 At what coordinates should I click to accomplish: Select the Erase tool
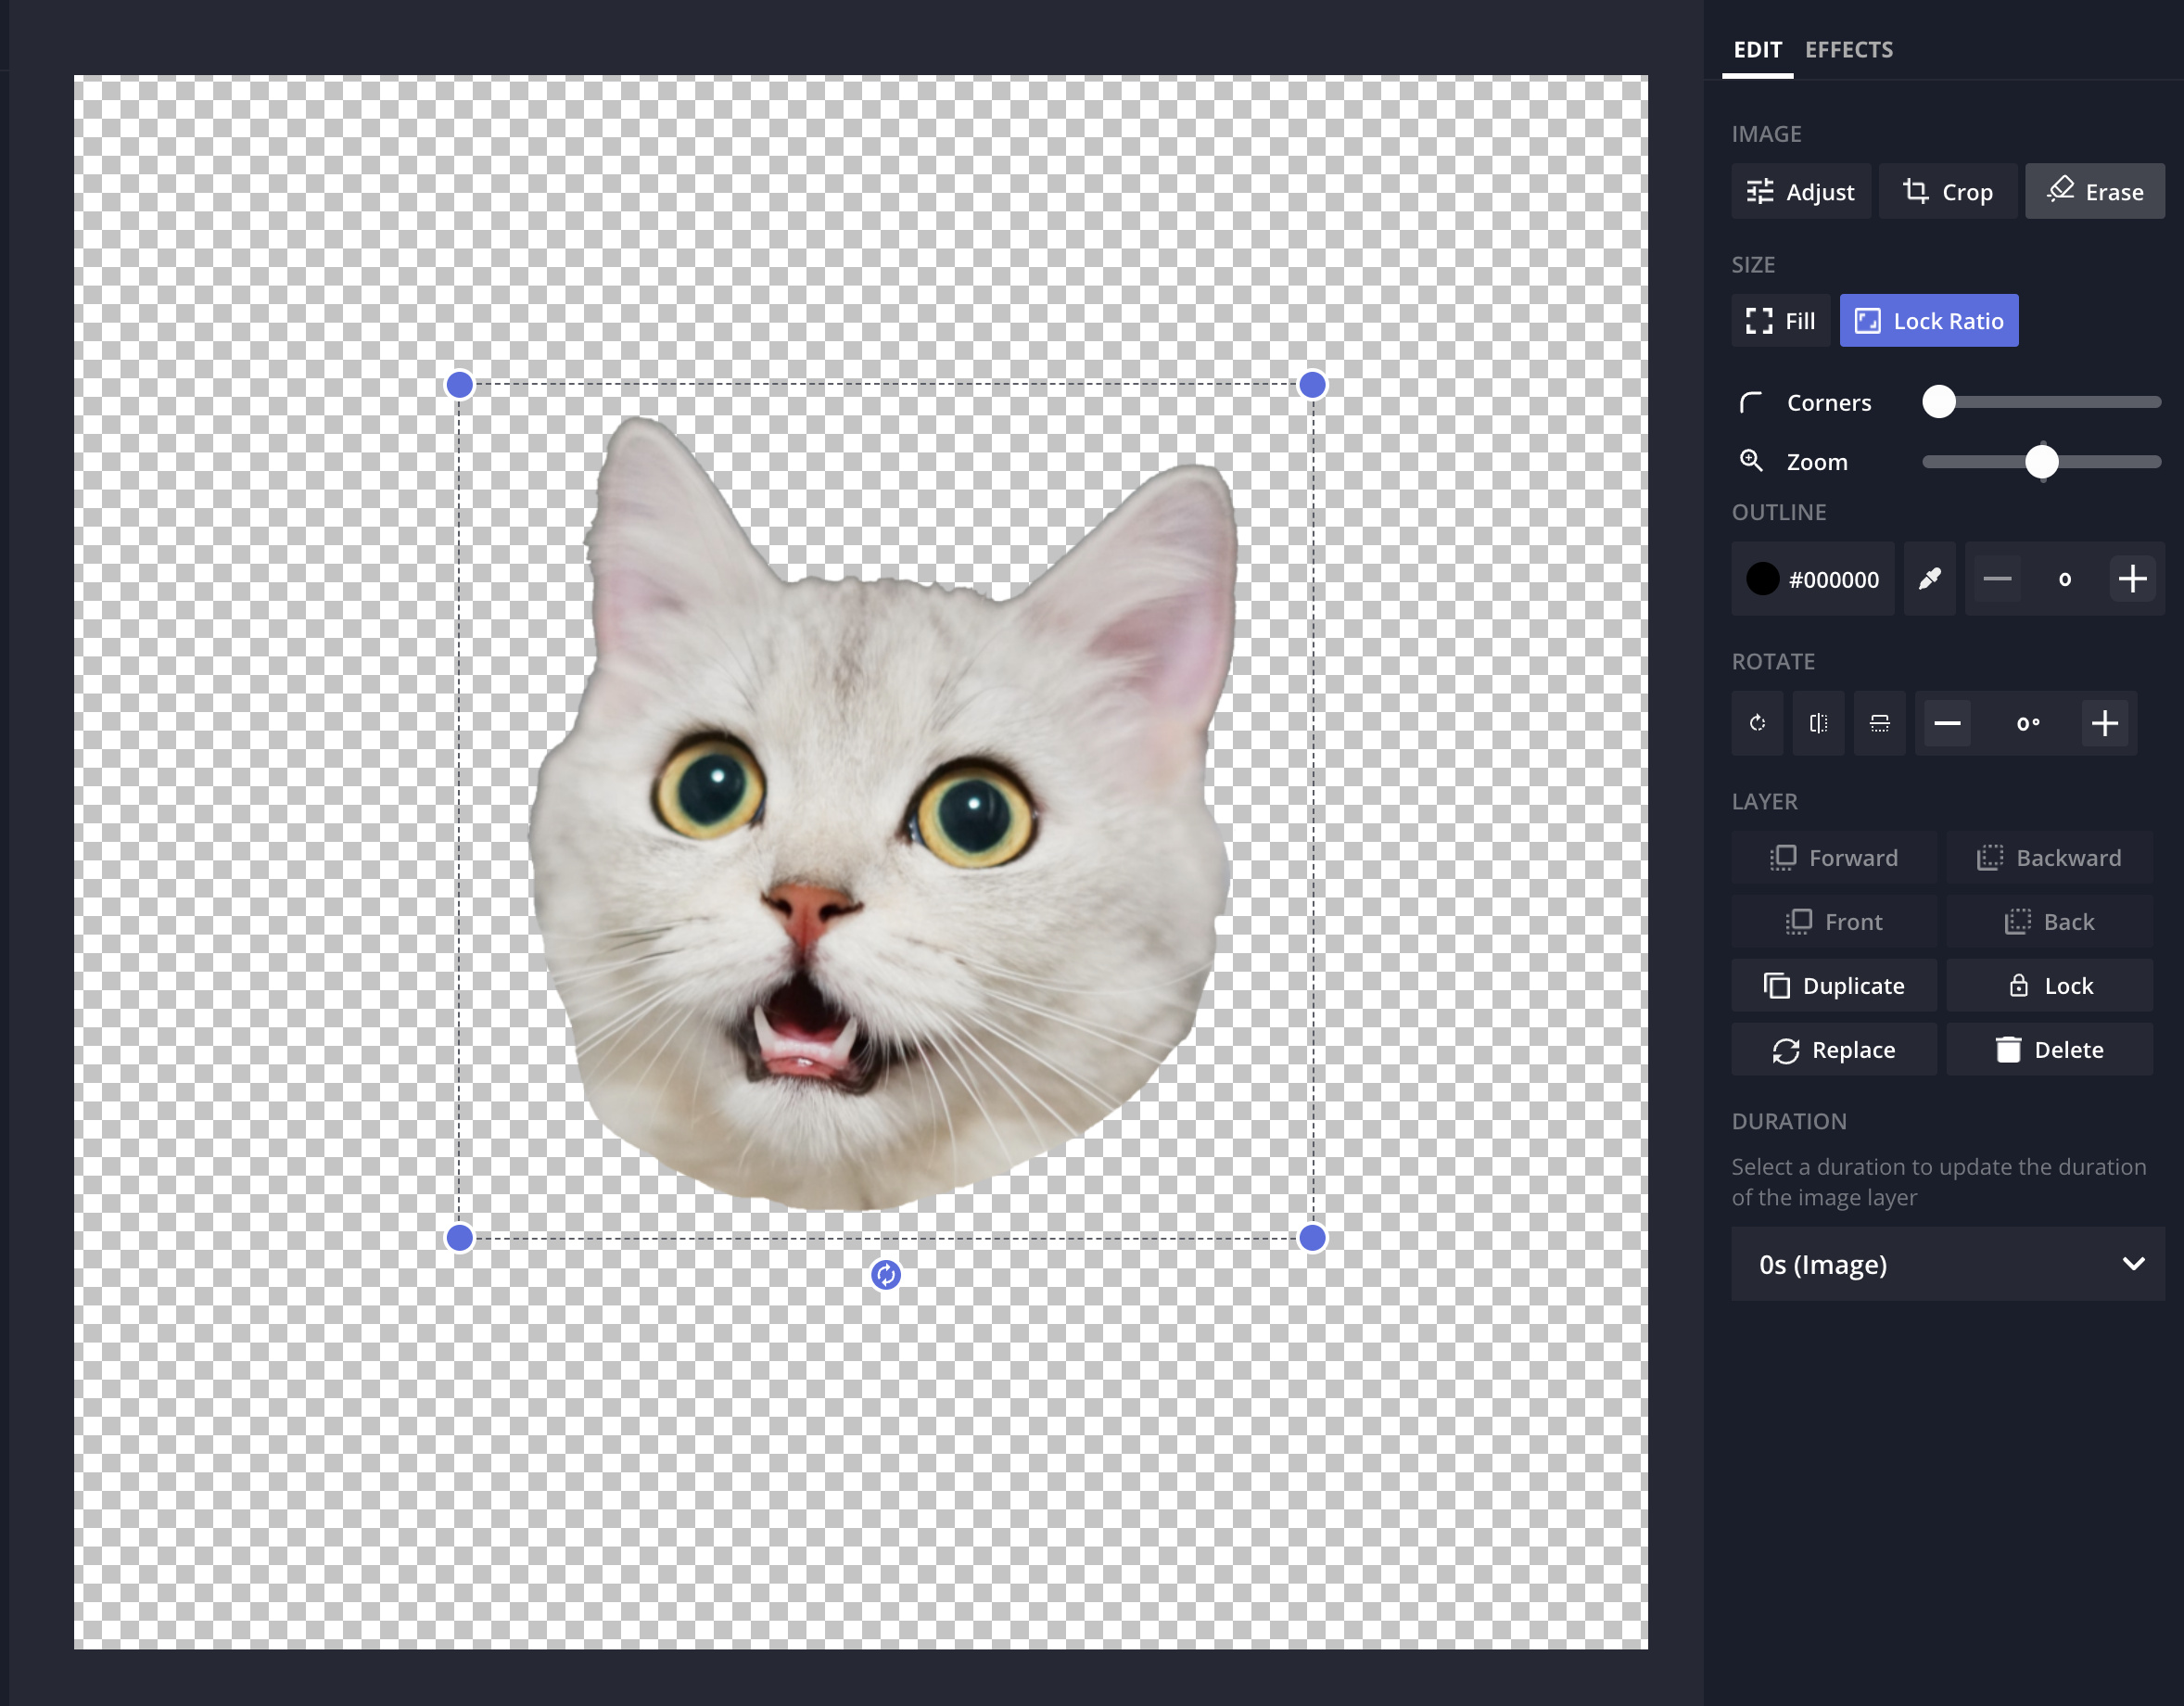(2094, 191)
